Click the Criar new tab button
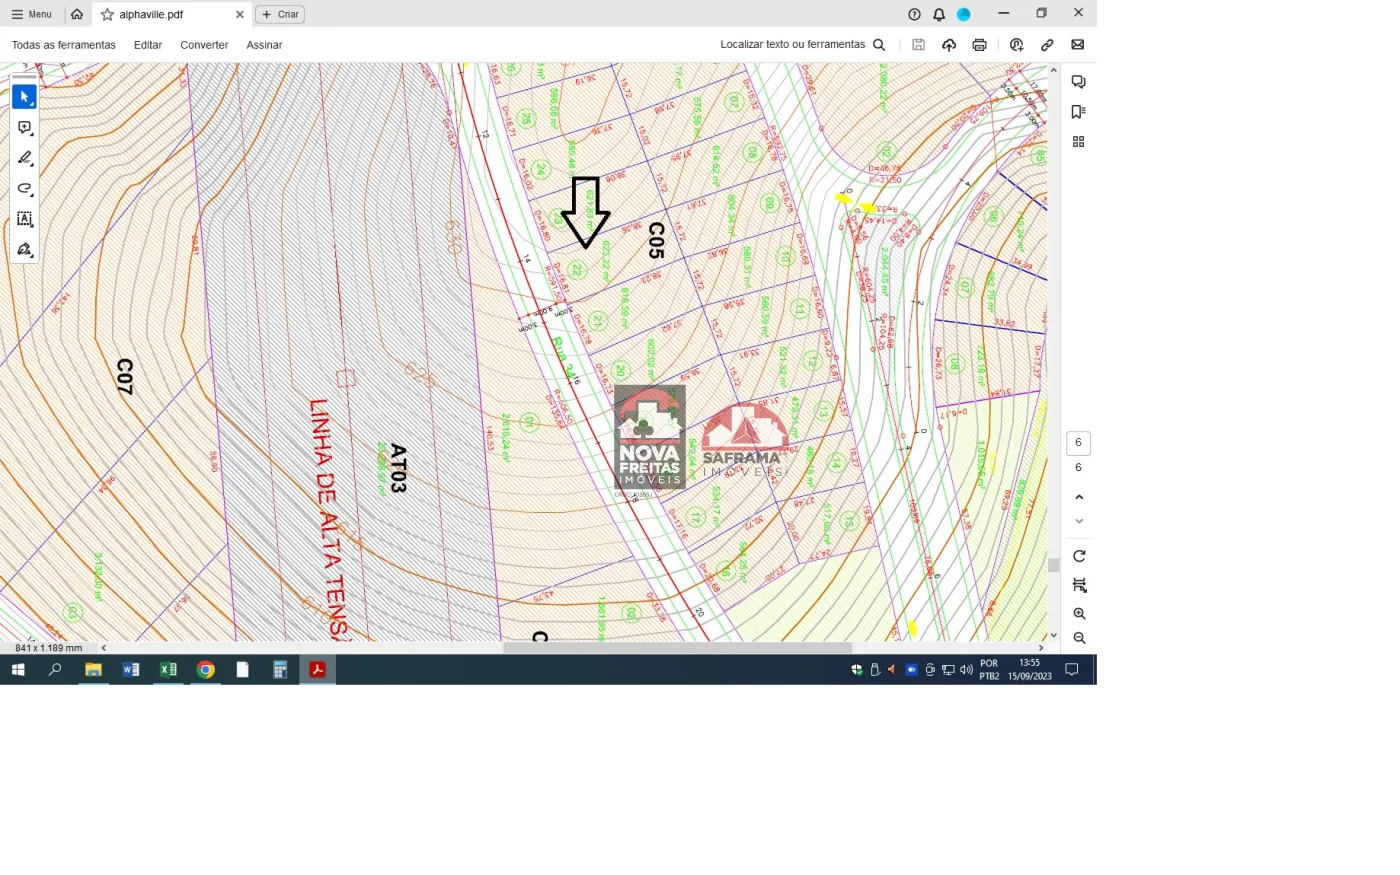The width and height of the screenshot is (1400, 875). 280,15
